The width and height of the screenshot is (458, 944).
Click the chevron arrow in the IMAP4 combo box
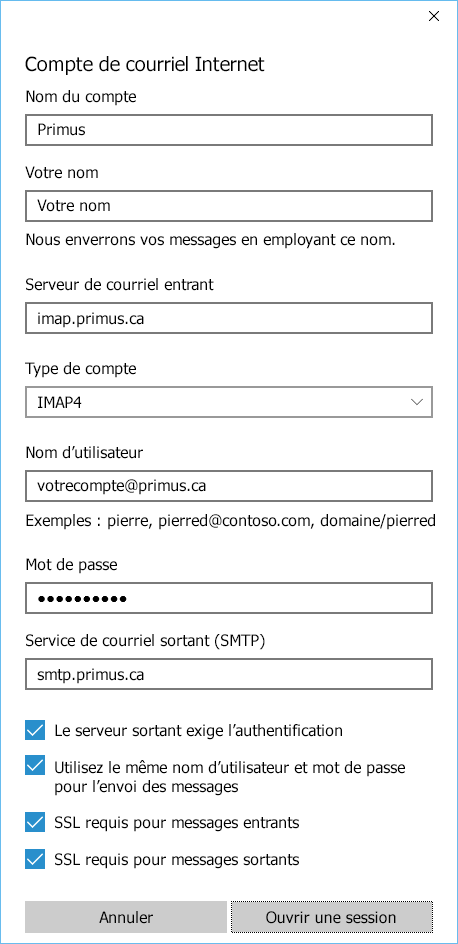tap(416, 402)
